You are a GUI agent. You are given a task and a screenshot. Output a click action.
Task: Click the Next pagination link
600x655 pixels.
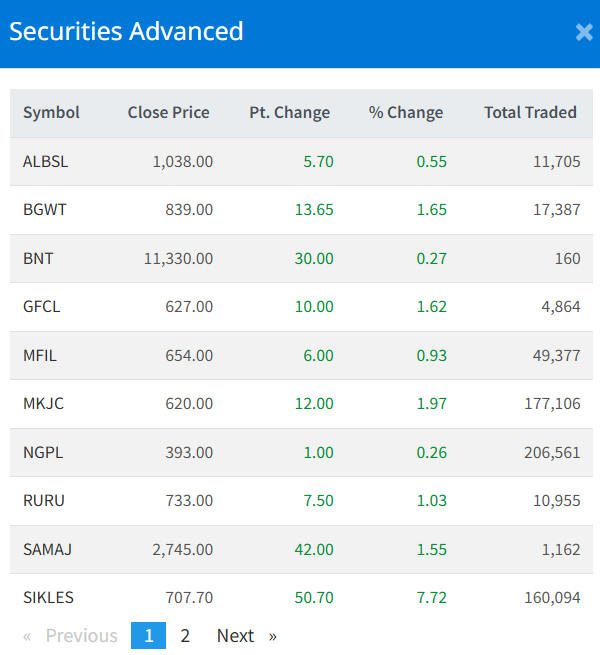coord(235,636)
